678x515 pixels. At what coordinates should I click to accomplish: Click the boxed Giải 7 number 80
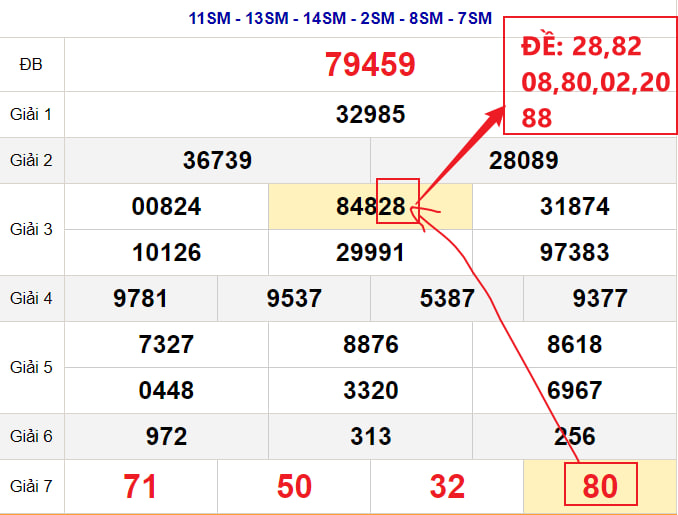click(x=601, y=484)
